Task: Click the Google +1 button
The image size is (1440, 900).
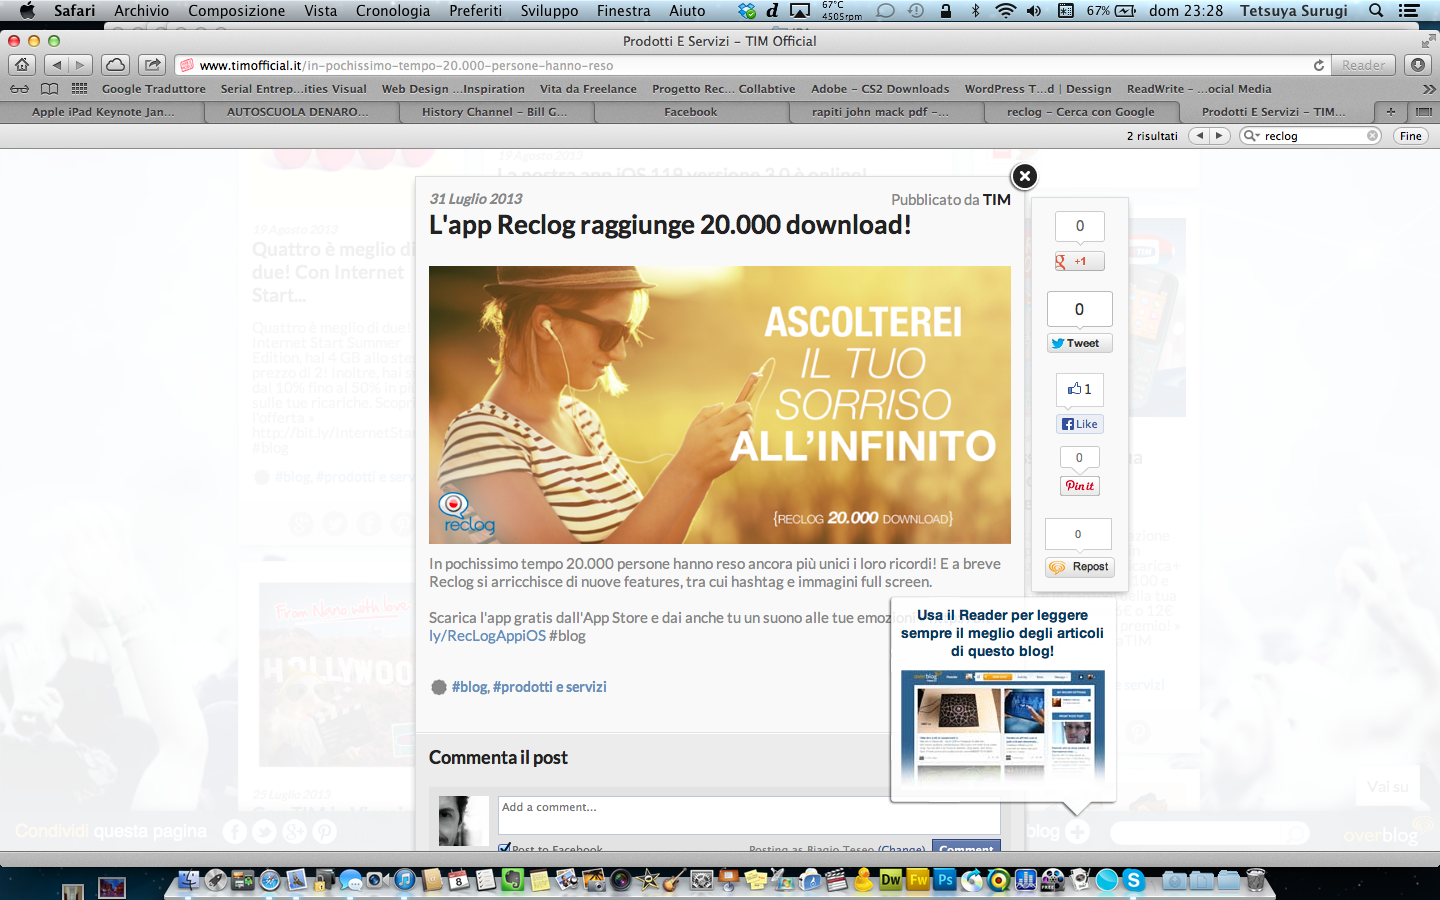Action: point(1079,261)
